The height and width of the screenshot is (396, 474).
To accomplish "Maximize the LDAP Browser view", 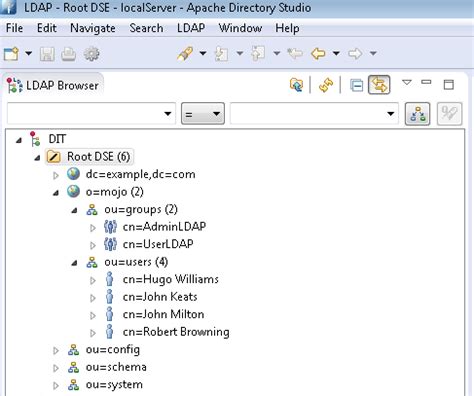I will (x=449, y=85).
